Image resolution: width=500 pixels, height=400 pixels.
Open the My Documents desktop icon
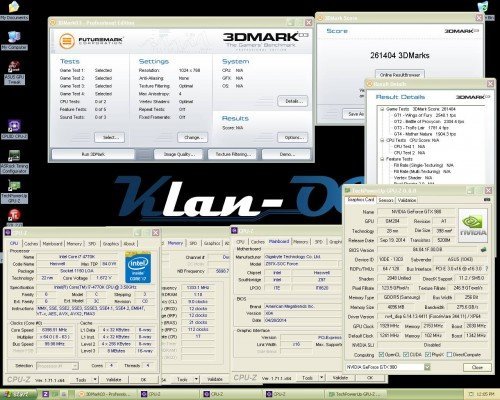[x=14, y=11]
